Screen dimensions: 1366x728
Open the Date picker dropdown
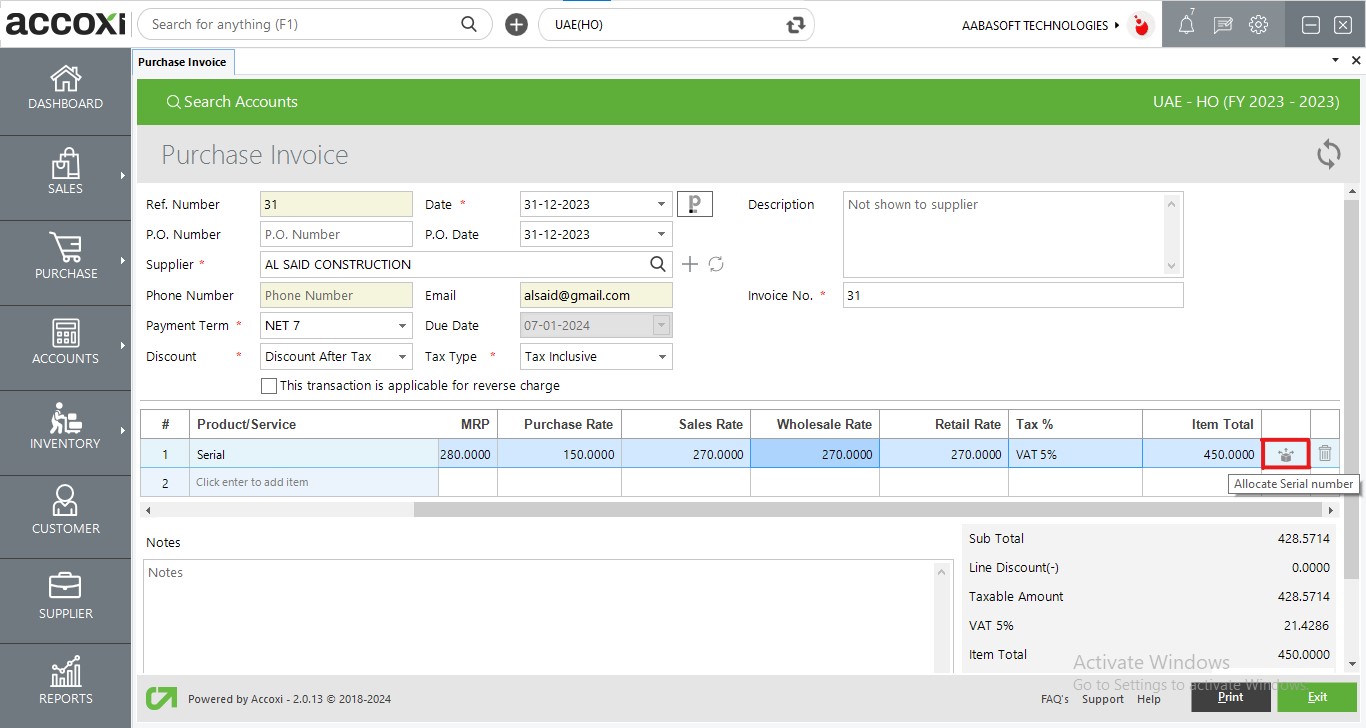[x=661, y=204]
